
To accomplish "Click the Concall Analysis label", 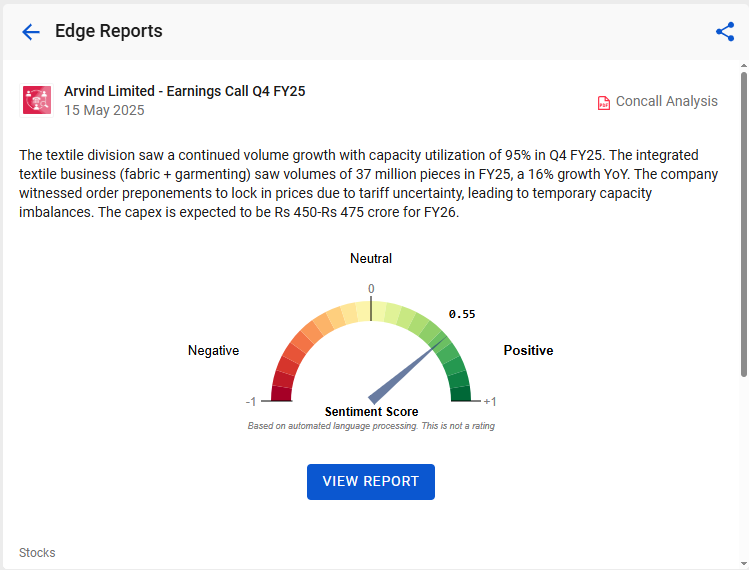I will point(666,101).
